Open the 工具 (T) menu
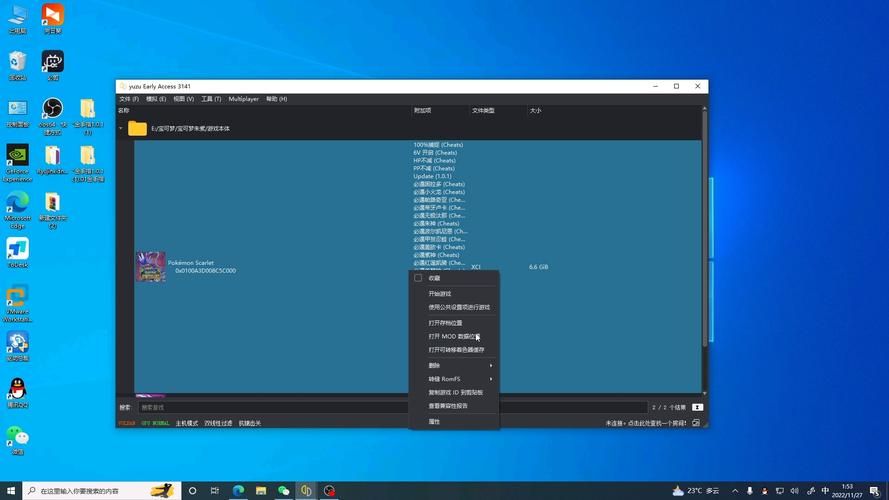889x500 pixels. click(x=211, y=99)
